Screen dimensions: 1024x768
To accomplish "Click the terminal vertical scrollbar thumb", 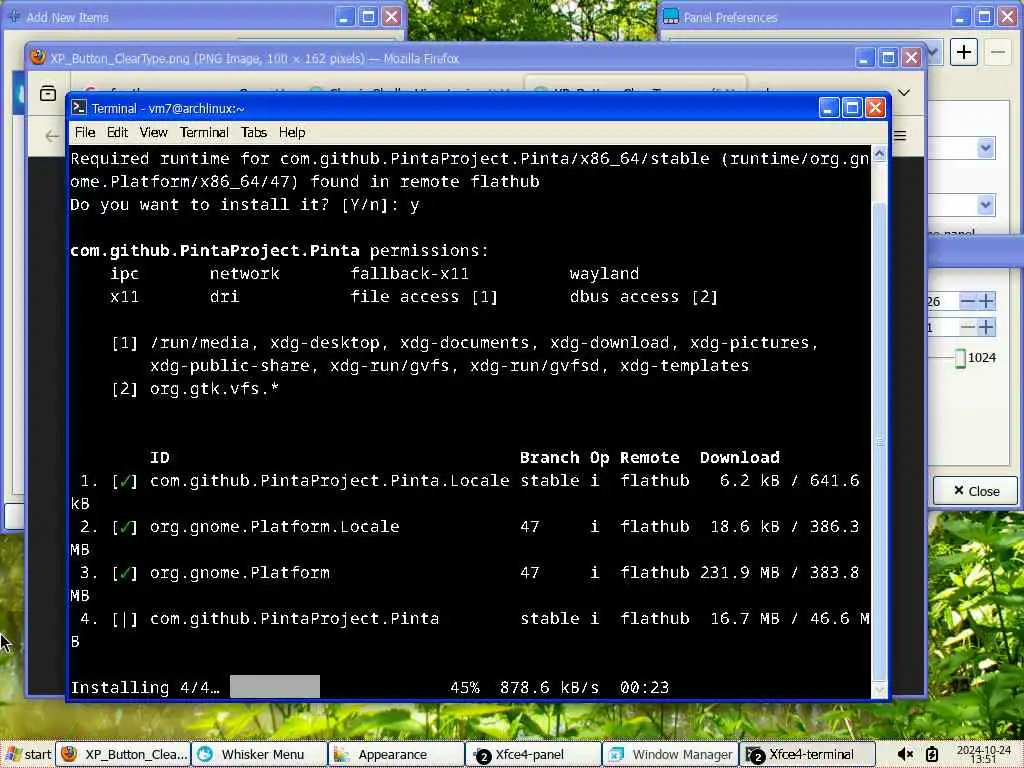I will (880, 441).
